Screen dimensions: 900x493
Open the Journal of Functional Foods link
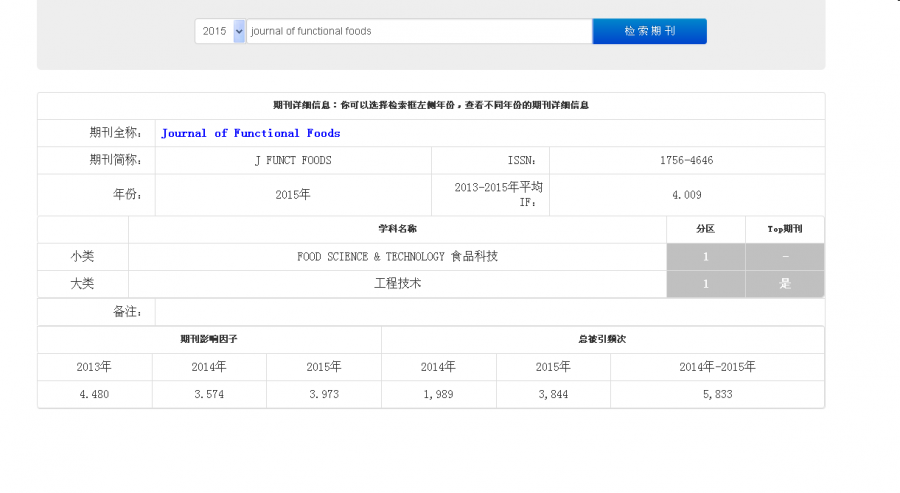[x=251, y=133]
